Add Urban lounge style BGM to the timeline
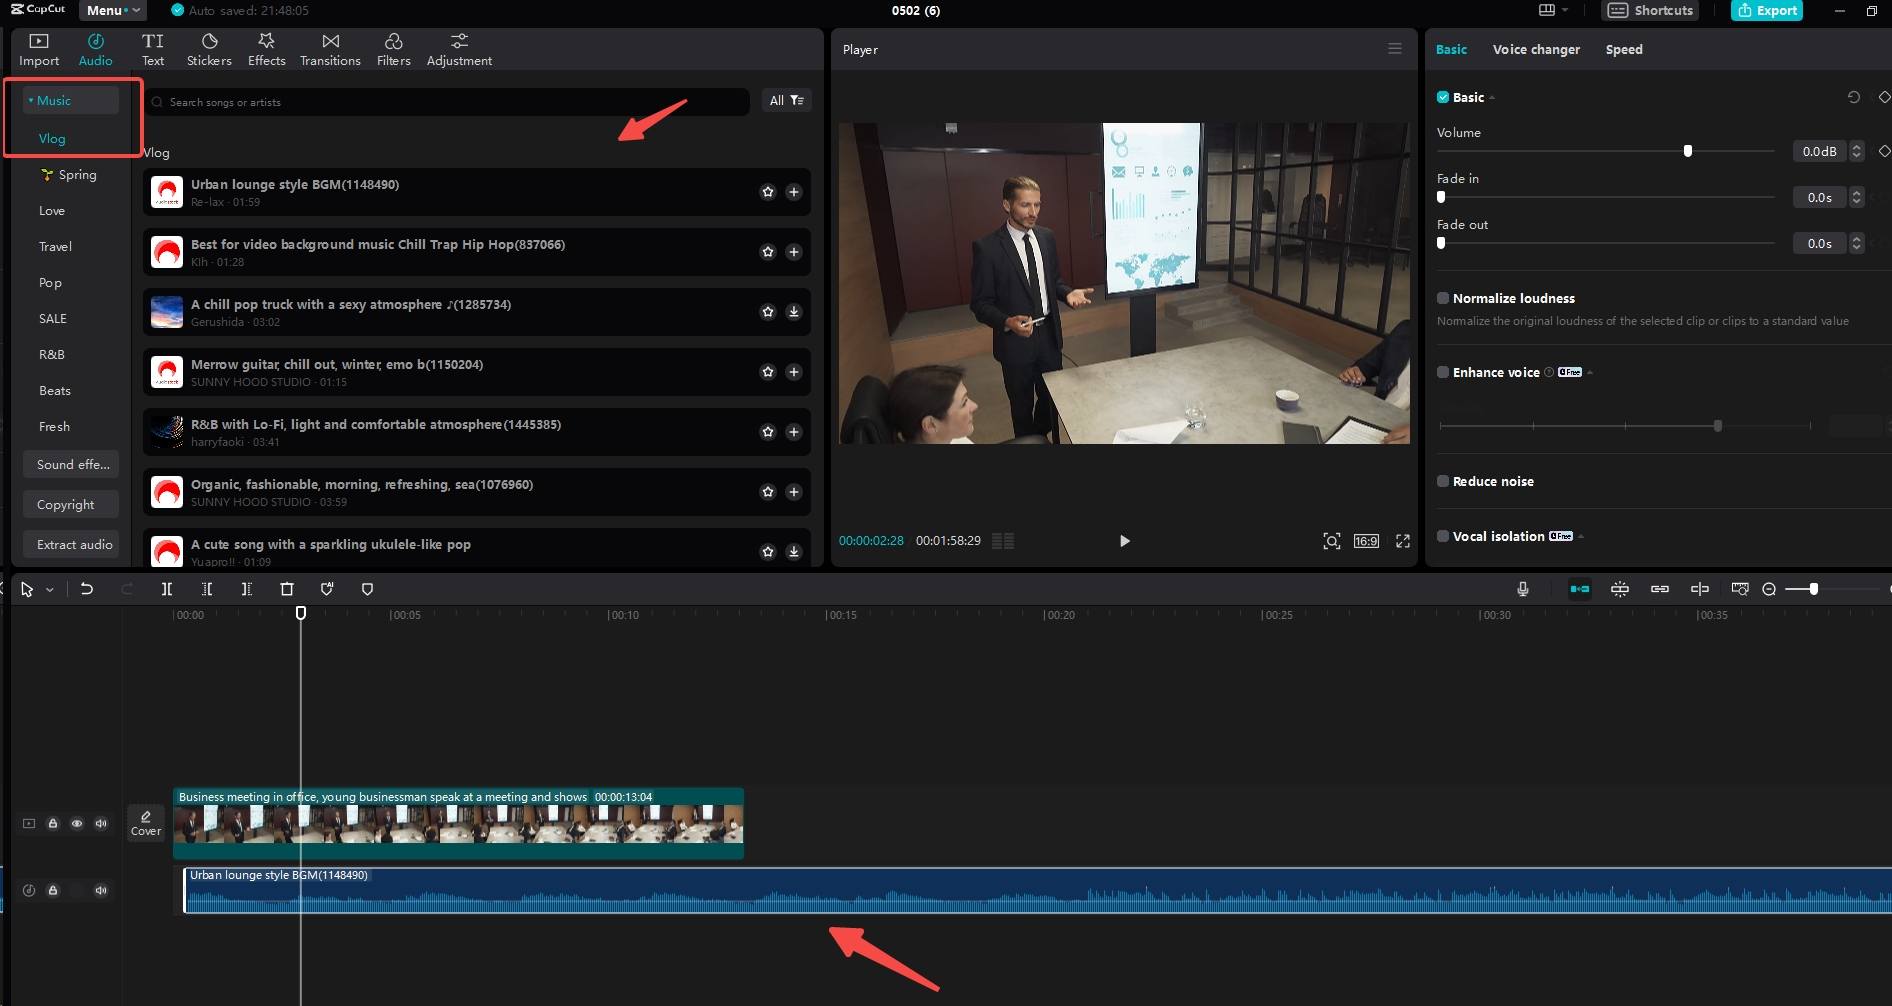This screenshot has width=1892, height=1006. (x=794, y=192)
